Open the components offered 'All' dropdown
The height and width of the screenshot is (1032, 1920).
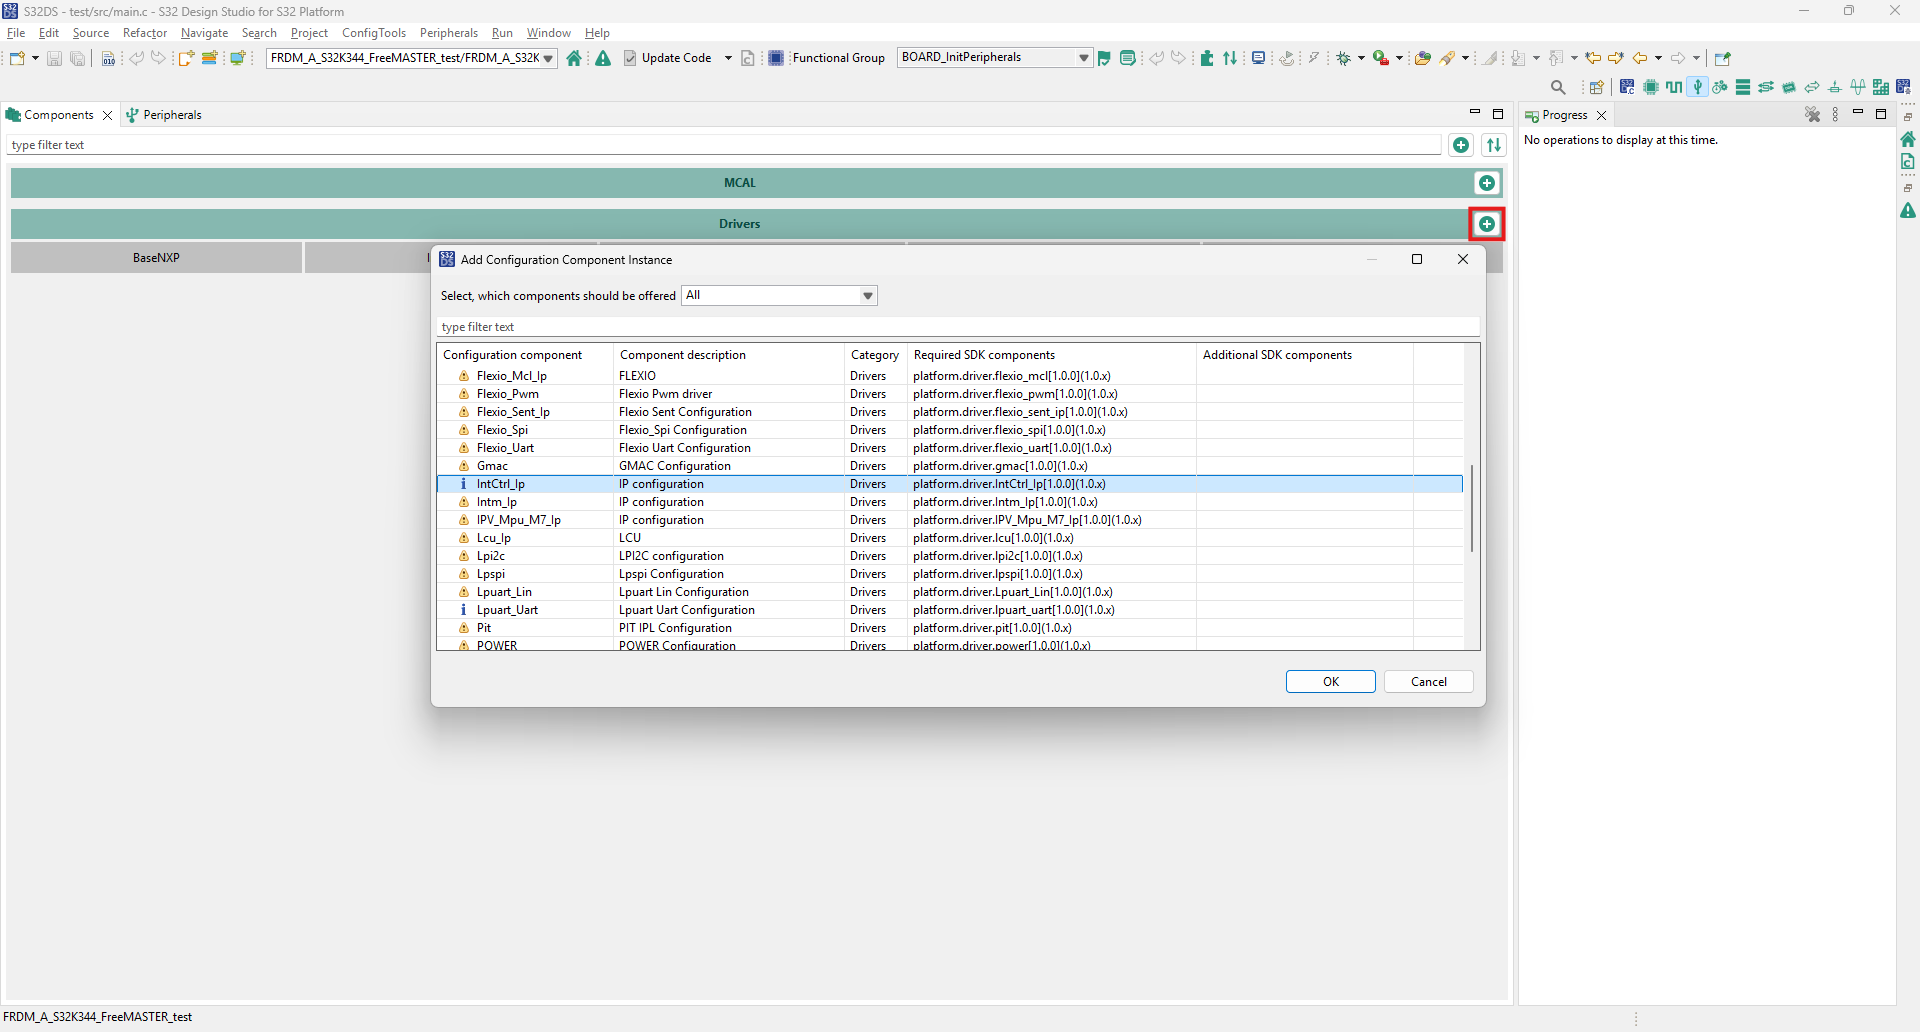point(780,296)
